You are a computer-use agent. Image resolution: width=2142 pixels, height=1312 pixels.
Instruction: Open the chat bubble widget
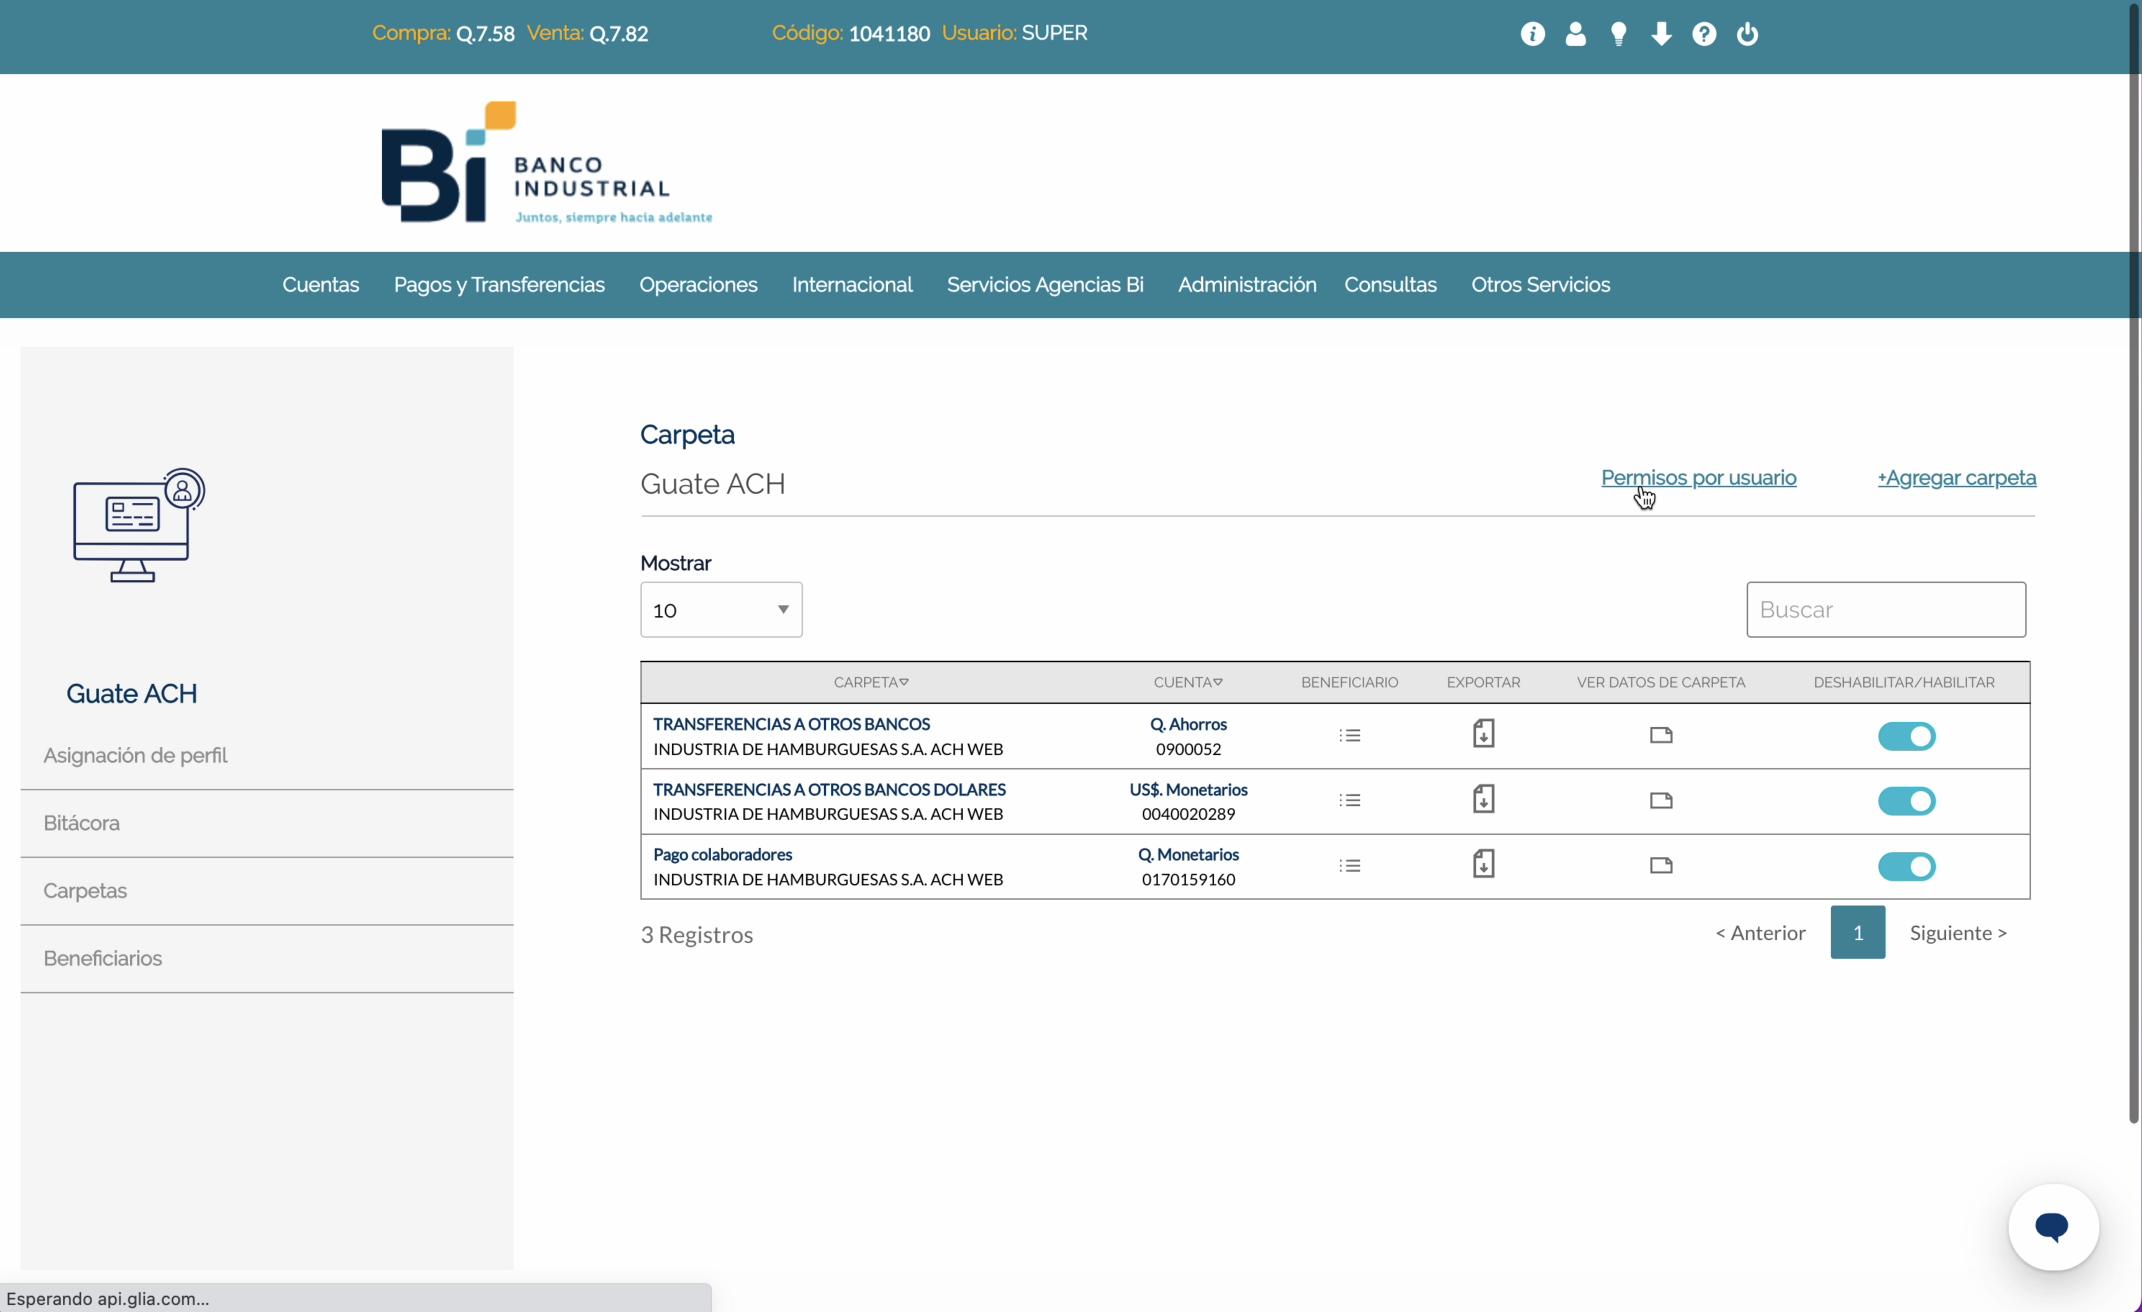[2052, 1226]
